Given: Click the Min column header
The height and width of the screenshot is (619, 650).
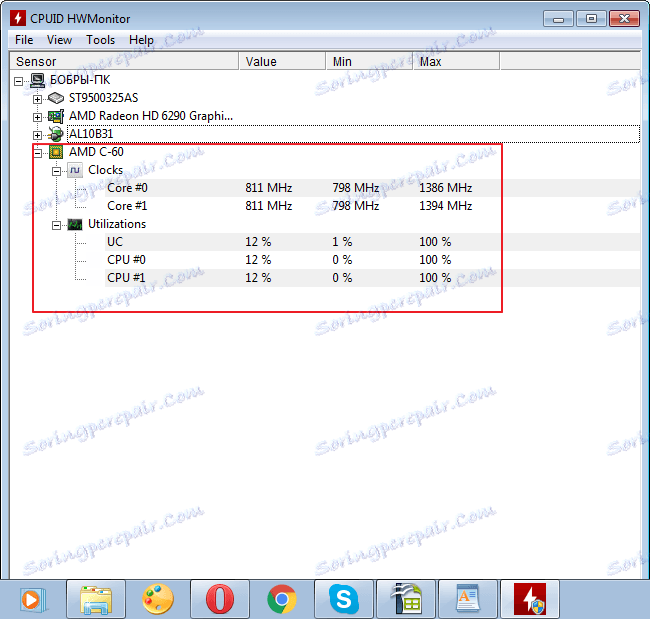Looking at the screenshot, I should [x=369, y=61].
